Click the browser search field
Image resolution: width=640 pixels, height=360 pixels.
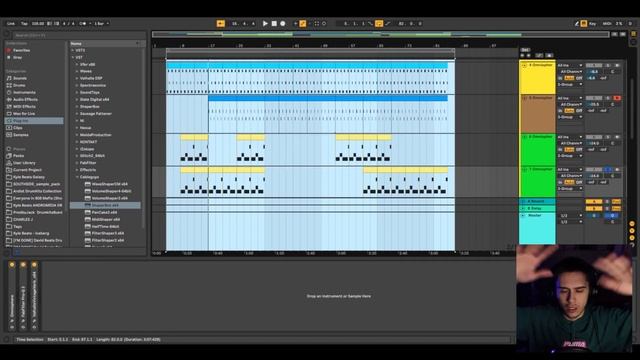(x=78, y=36)
